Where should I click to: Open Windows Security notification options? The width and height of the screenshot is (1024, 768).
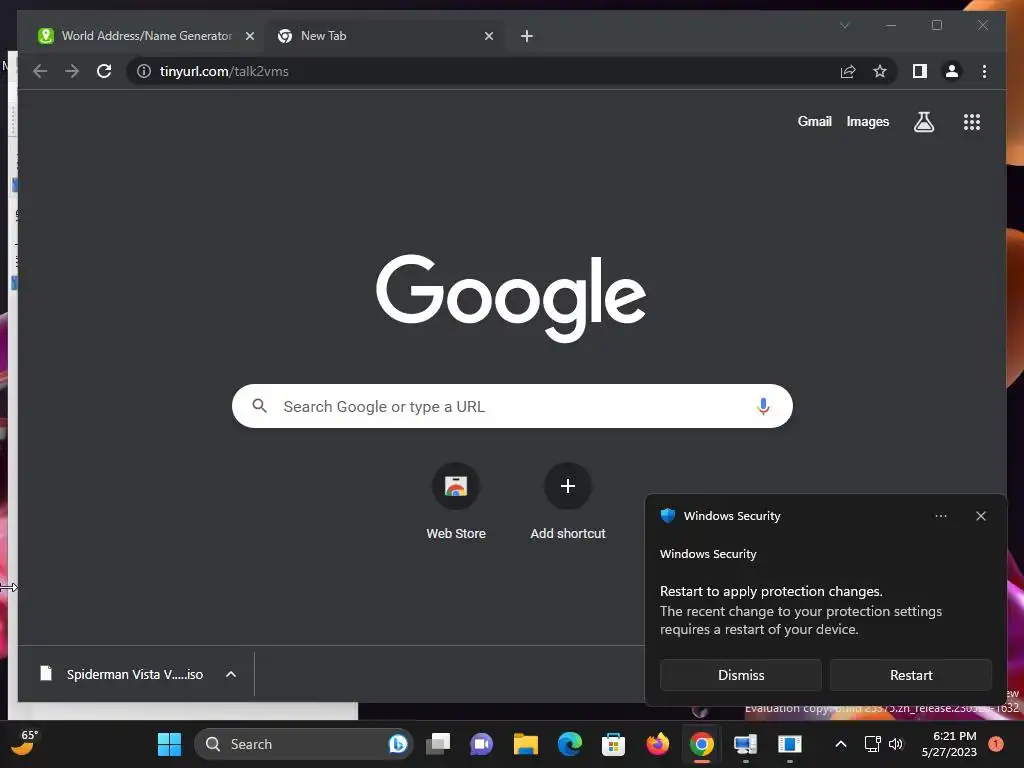940,516
